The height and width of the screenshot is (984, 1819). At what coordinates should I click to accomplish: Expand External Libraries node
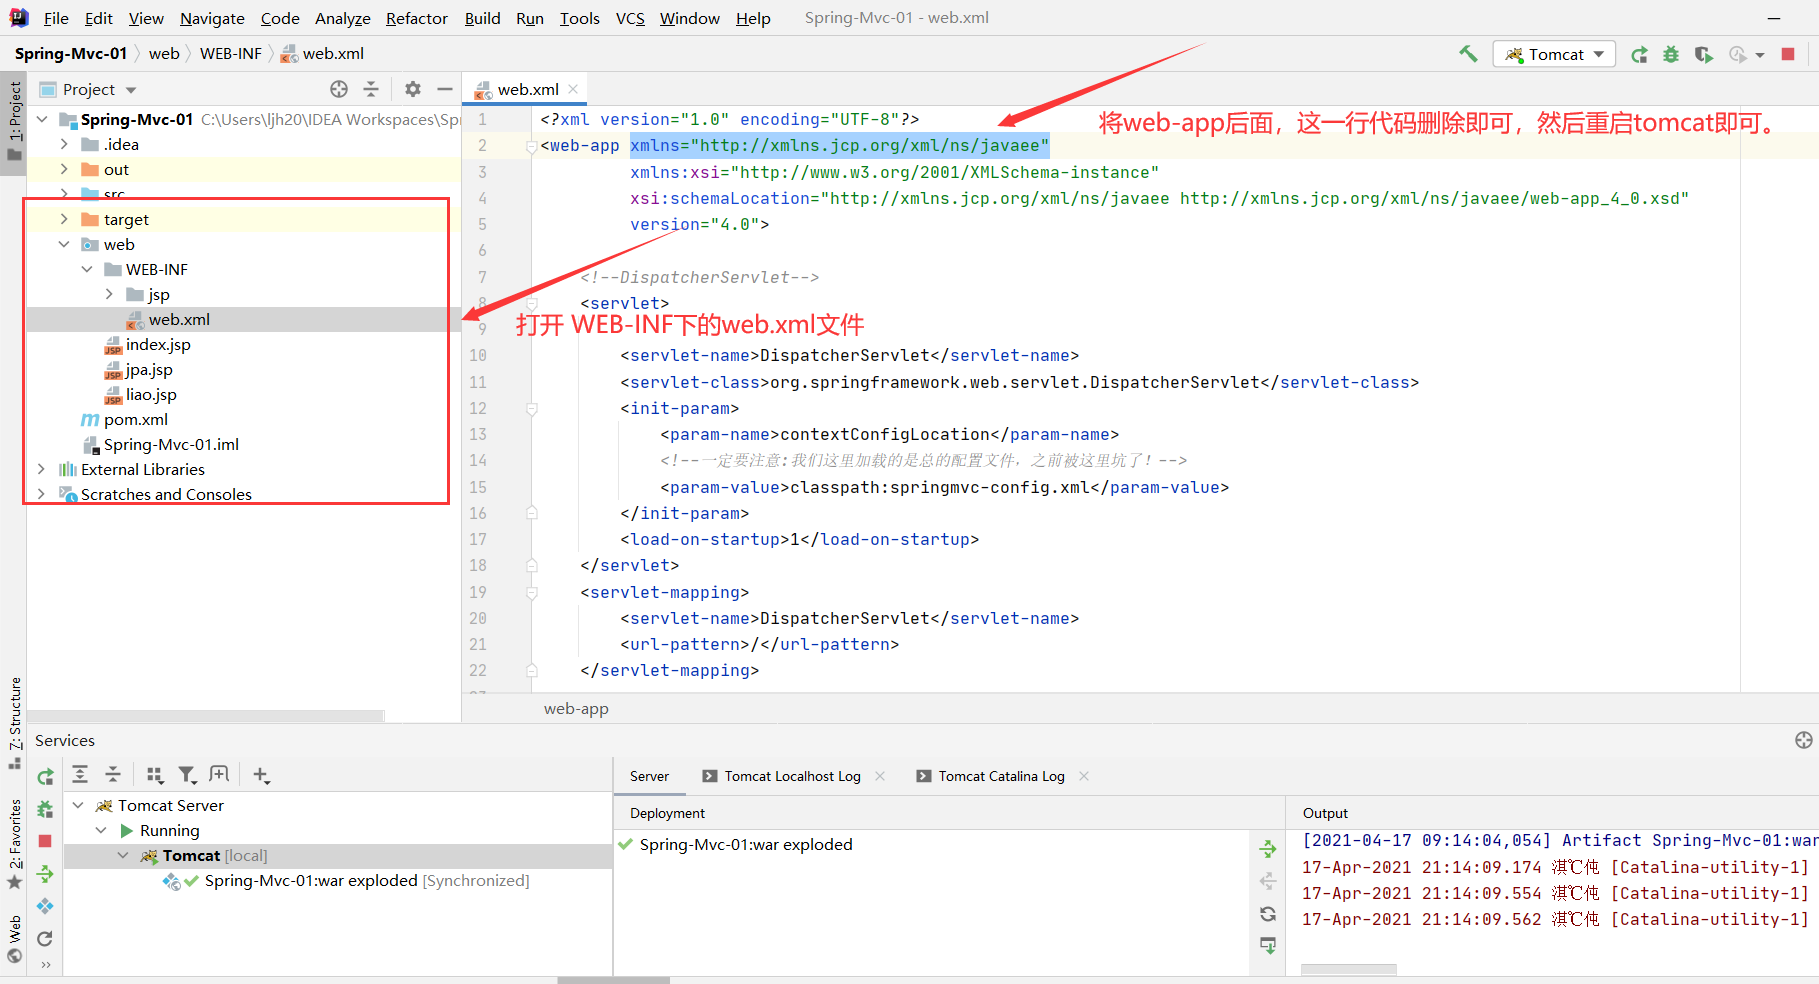click(x=42, y=469)
